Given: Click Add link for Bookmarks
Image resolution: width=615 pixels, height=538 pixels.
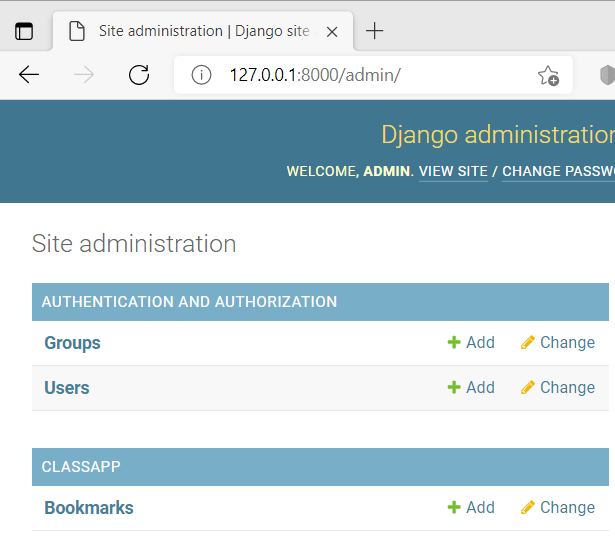Looking at the screenshot, I should [x=480, y=507].
